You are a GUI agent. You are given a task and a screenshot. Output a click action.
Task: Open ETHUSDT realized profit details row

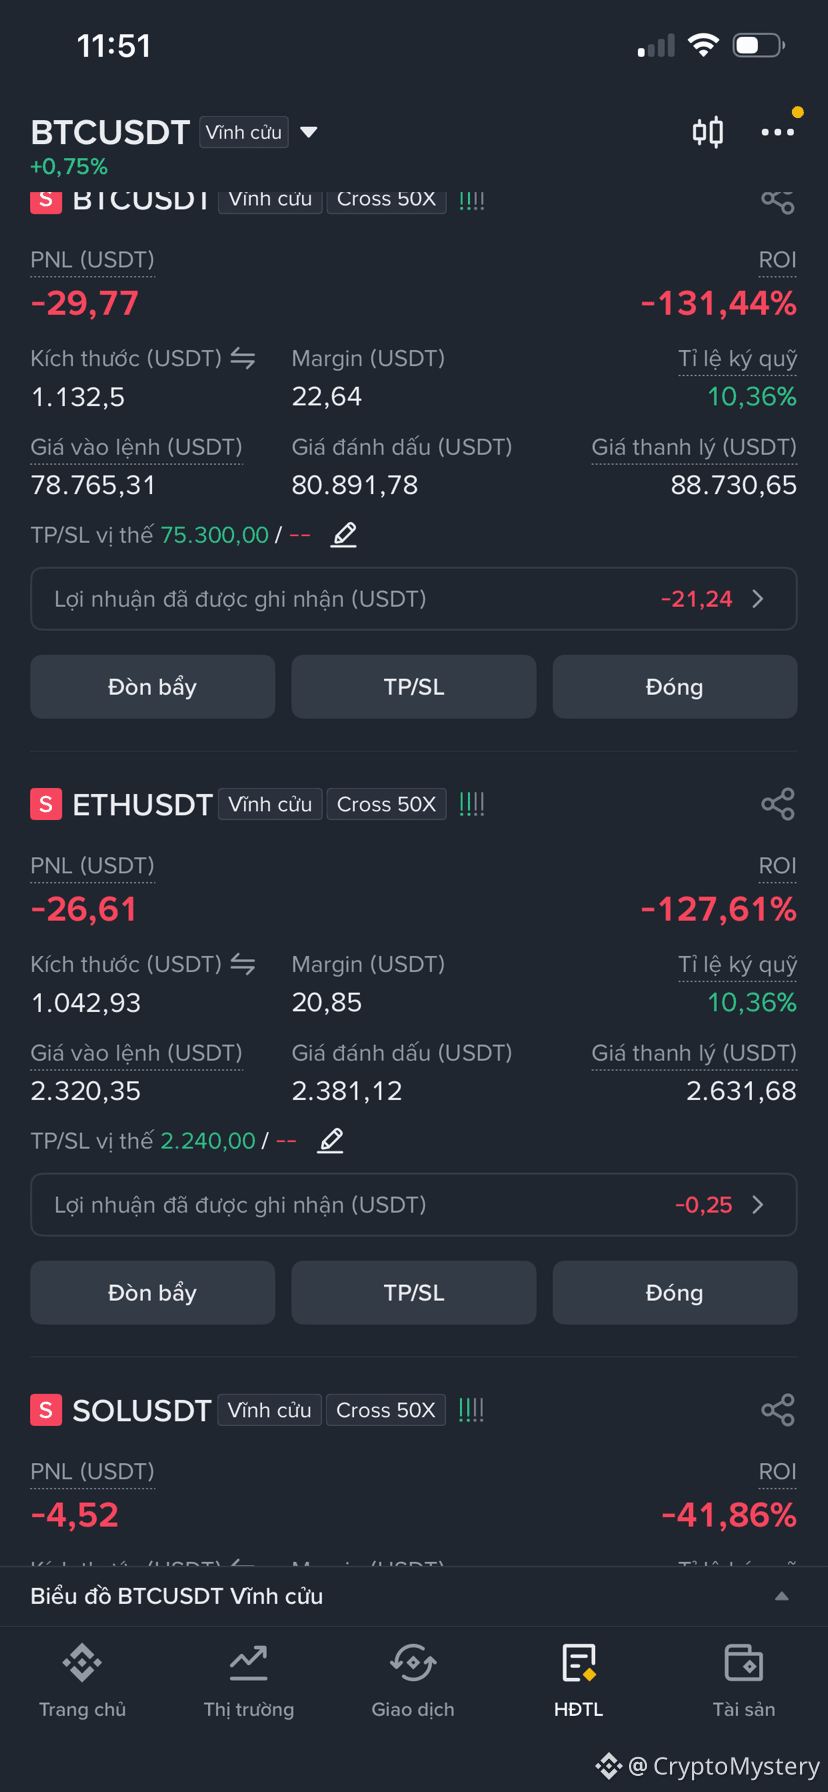(414, 1205)
